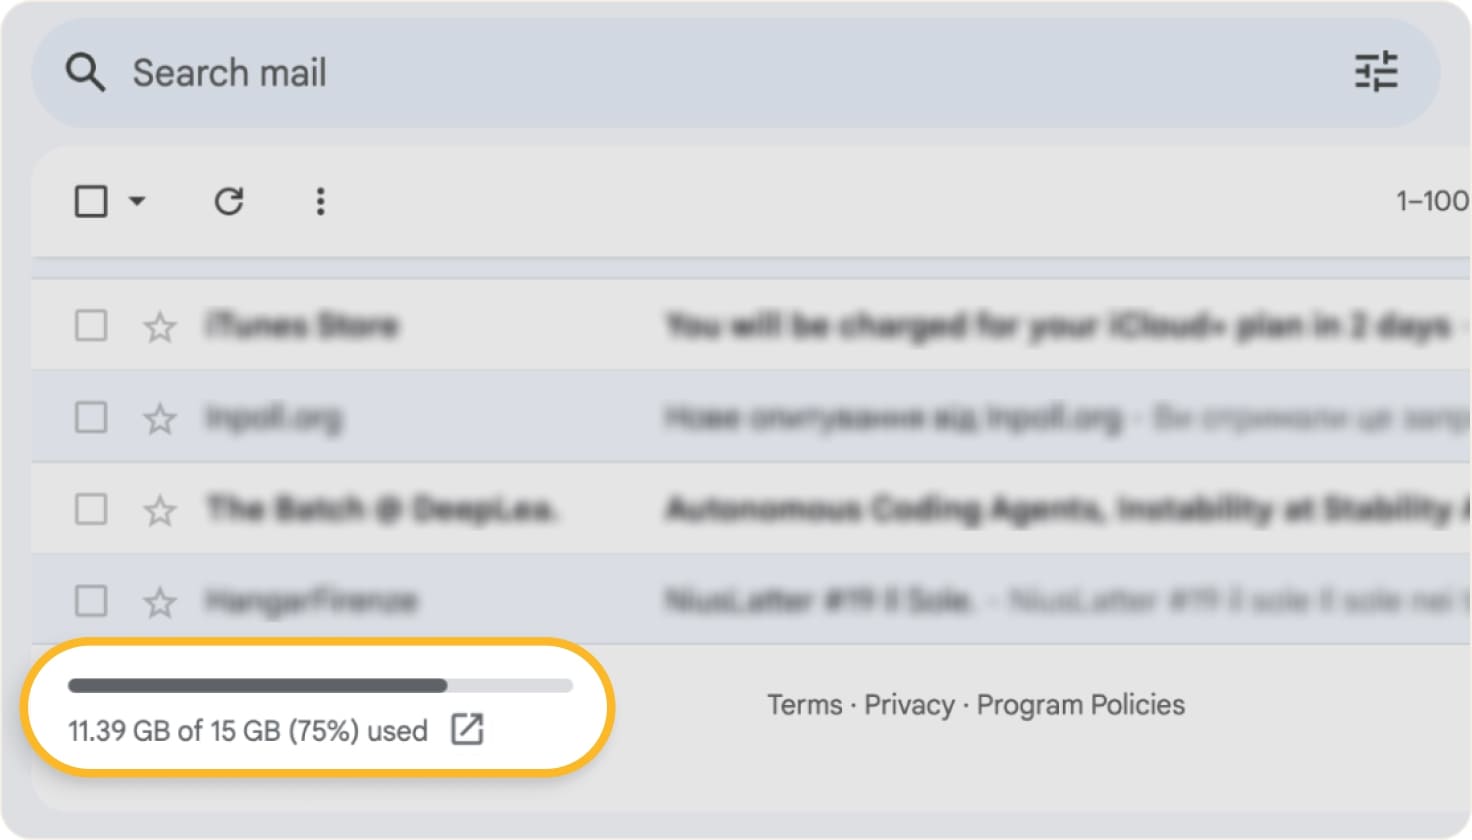Screen dimensions: 1472x840
Task: Star the HangerFirenze email
Action: click(160, 601)
